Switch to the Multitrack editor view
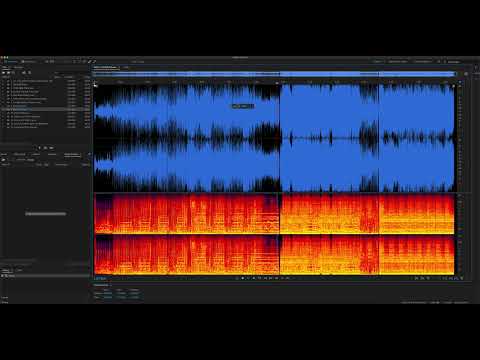 (28, 62)
